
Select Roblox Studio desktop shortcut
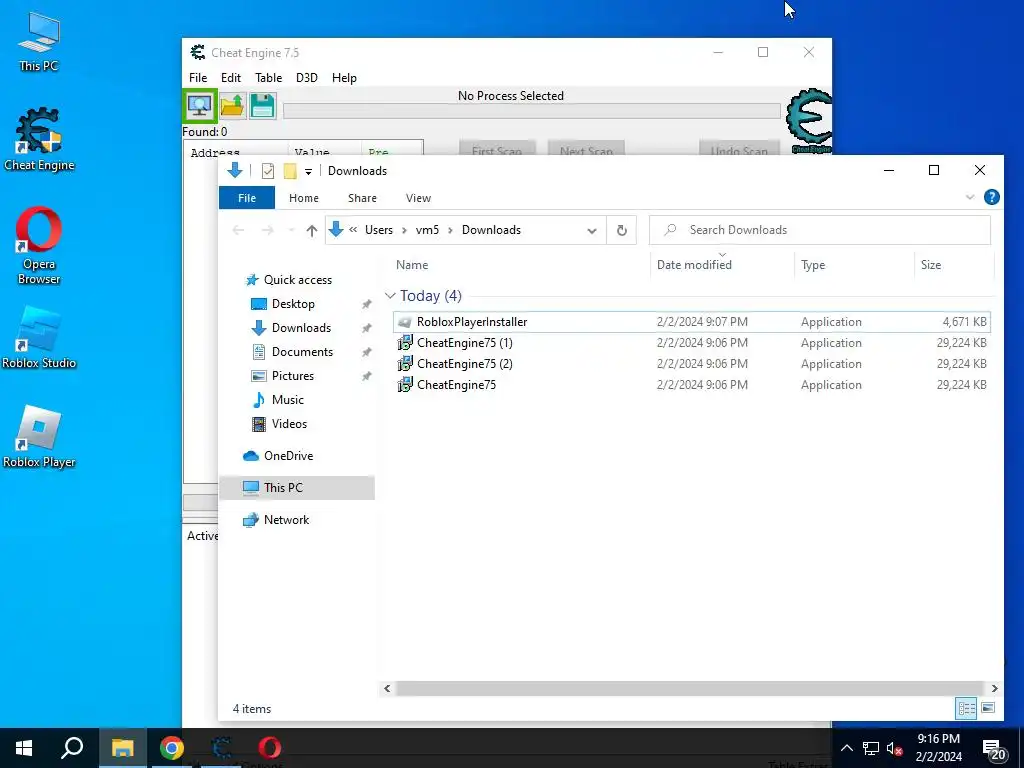coord(39,338)
